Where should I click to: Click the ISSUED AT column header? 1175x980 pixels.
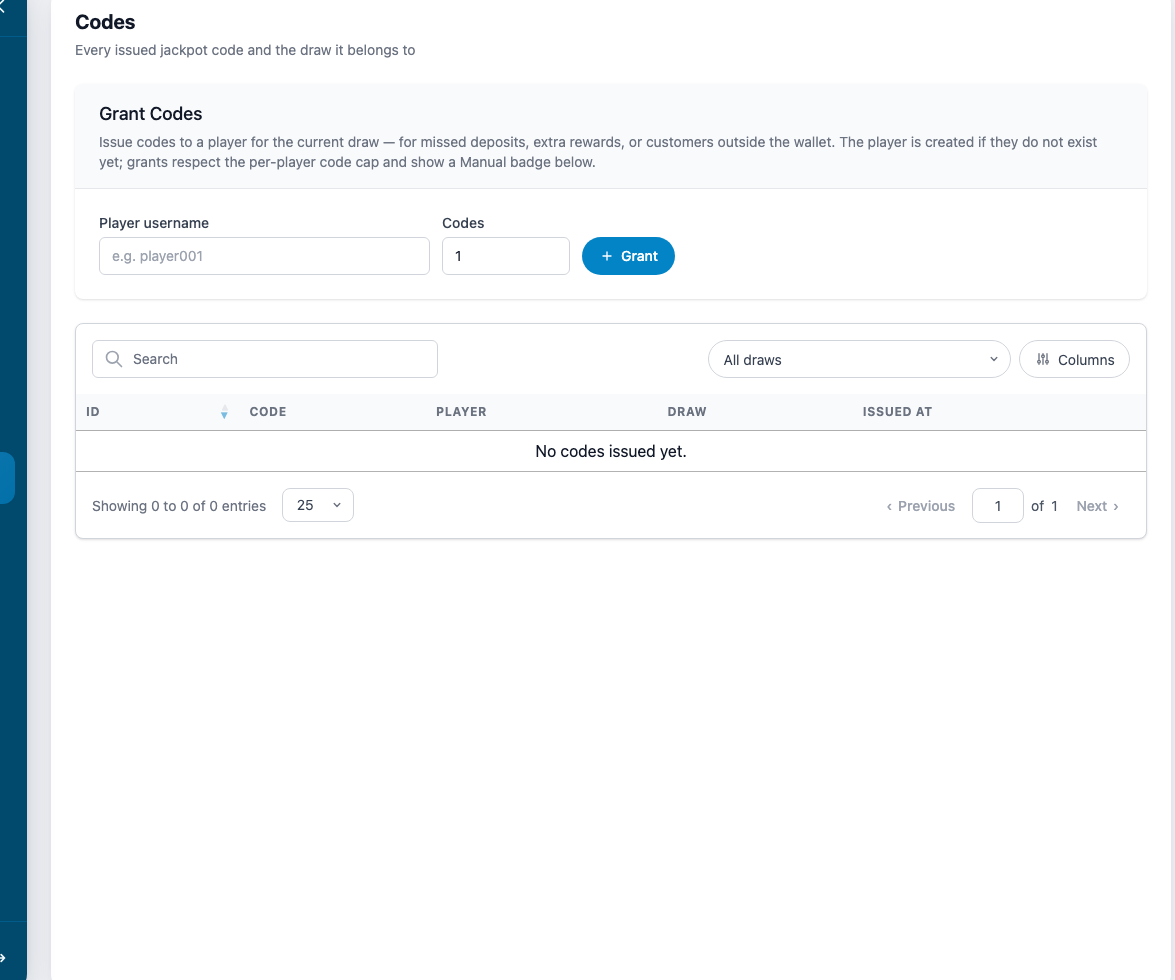[897, 411]
